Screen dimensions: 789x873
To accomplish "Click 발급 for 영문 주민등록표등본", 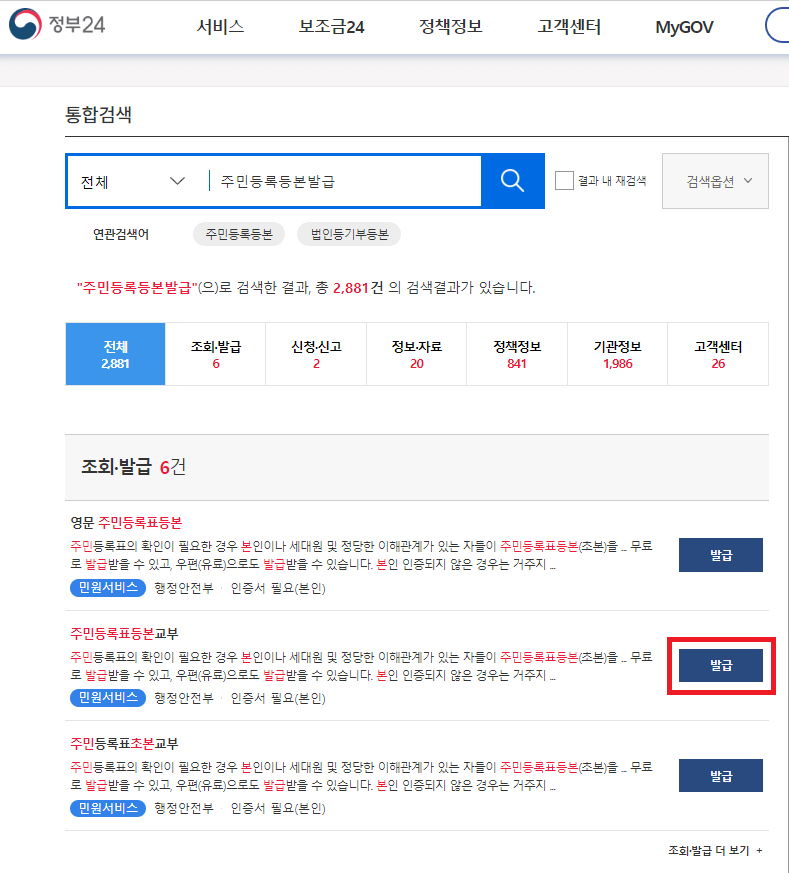I will point(721,555).
